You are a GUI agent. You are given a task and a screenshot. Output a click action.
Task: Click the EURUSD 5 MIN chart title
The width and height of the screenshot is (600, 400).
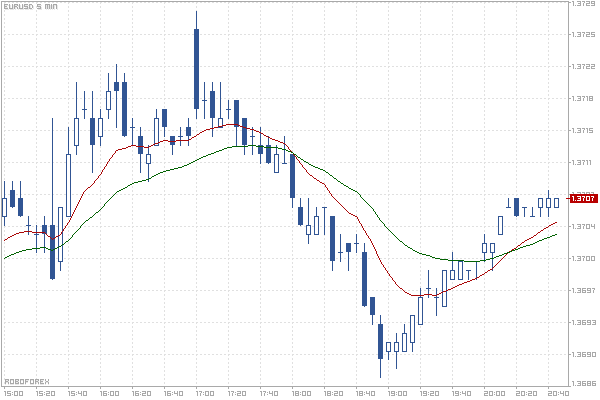[28, 7]
